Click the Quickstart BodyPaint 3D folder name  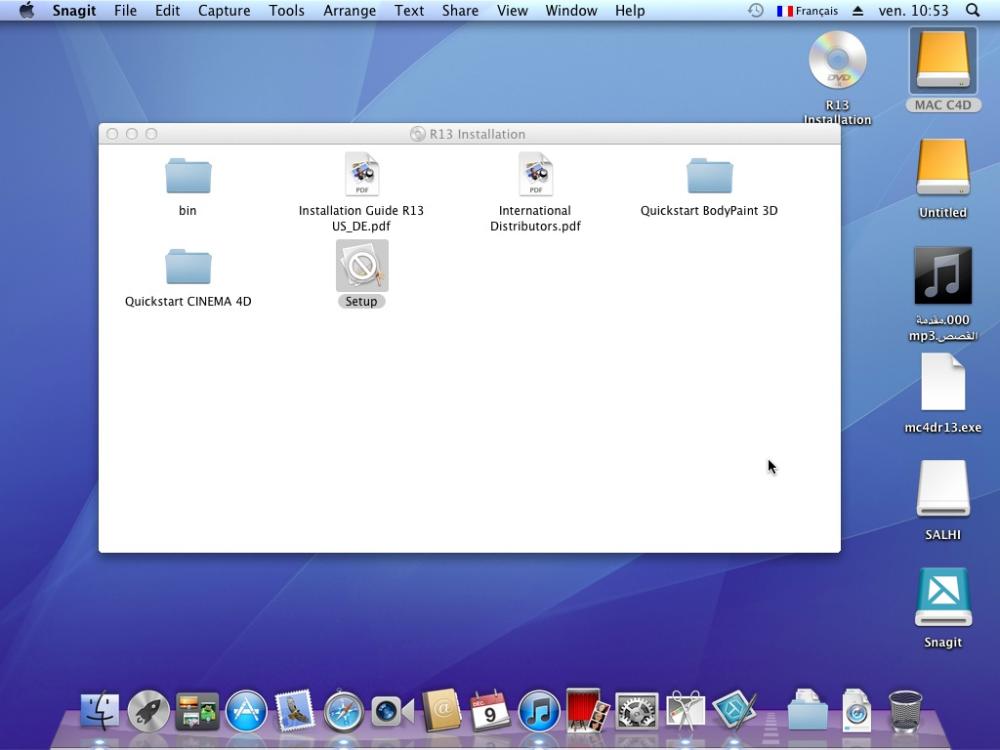[x=709, y=210]
